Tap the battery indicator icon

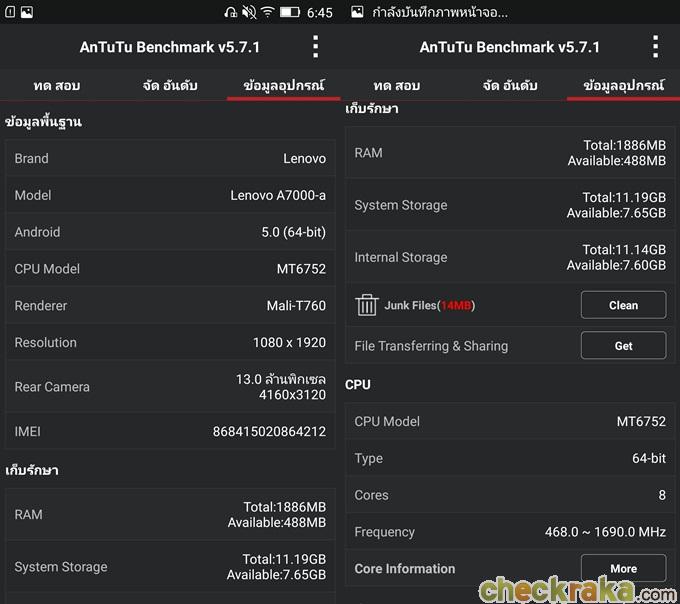pos(290,12)
